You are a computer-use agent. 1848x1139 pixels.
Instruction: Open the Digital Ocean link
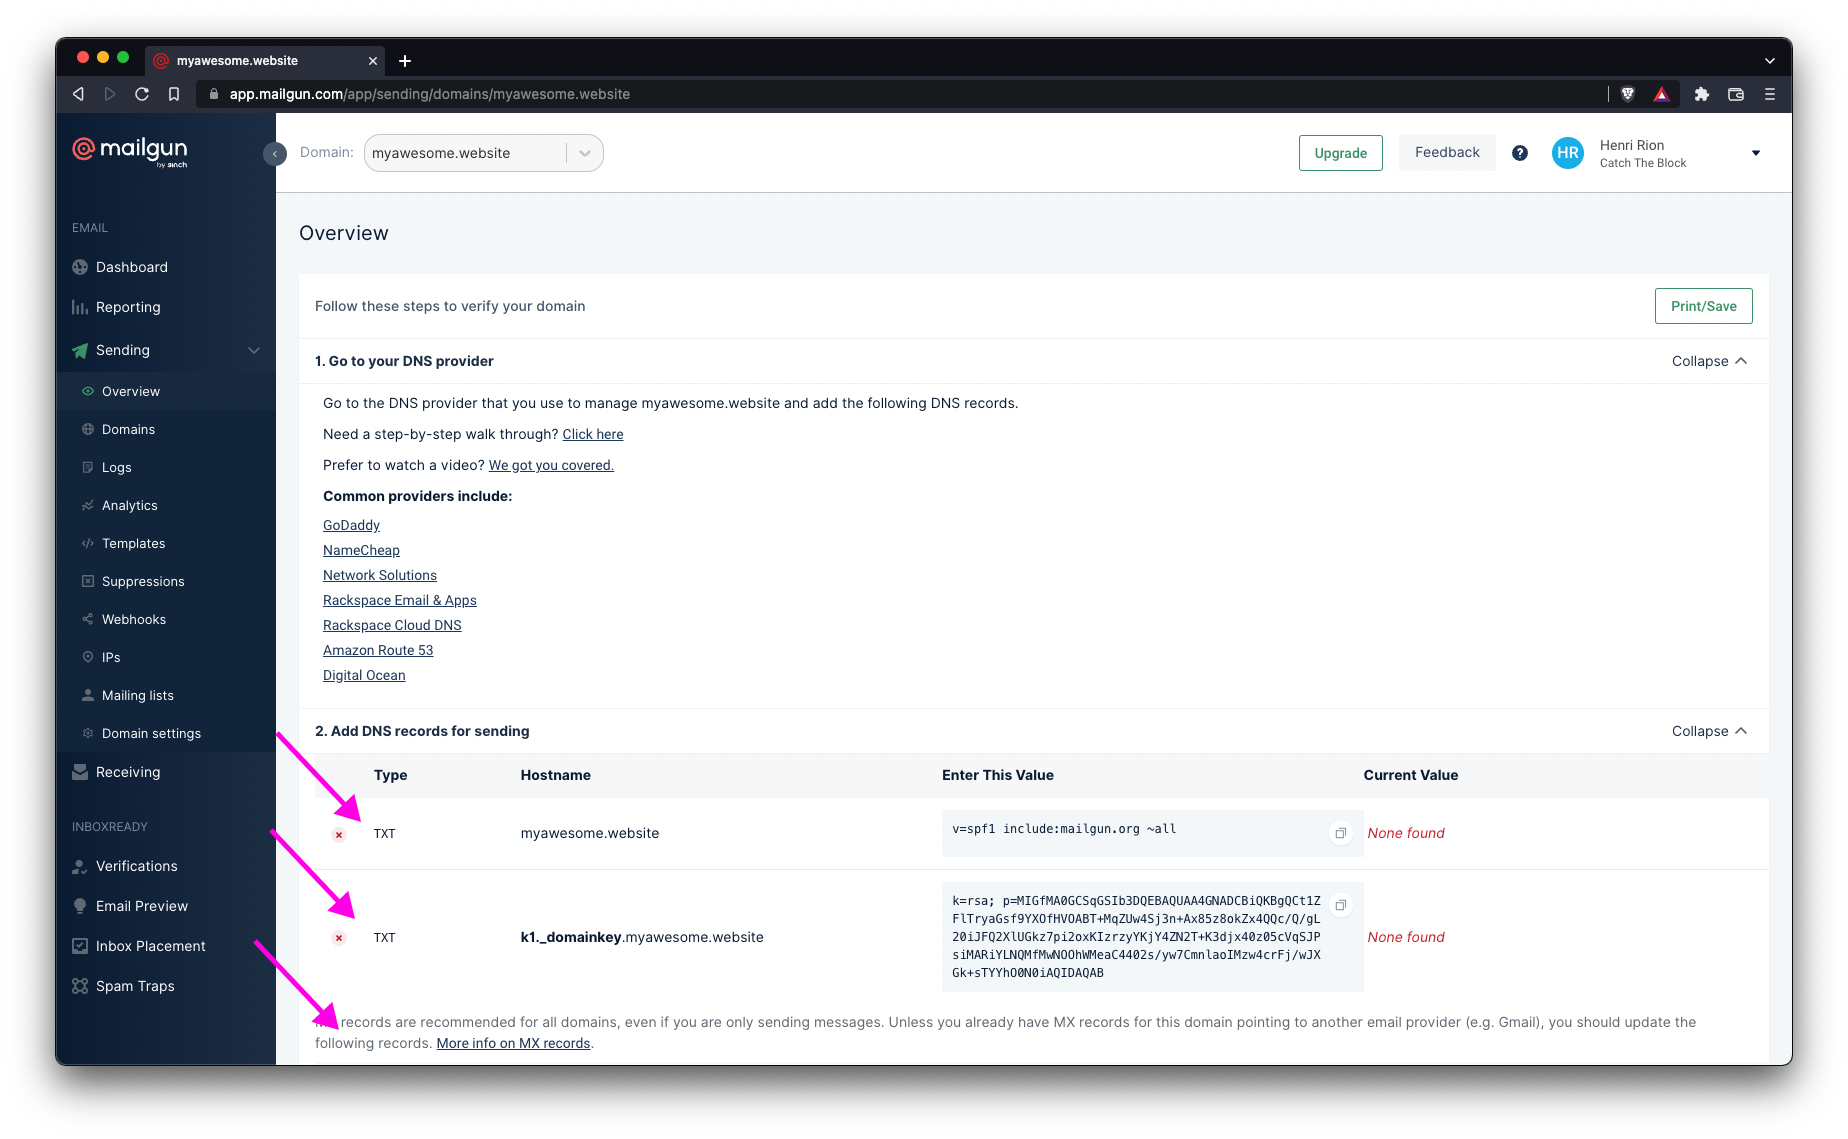[x=364, y=675]
